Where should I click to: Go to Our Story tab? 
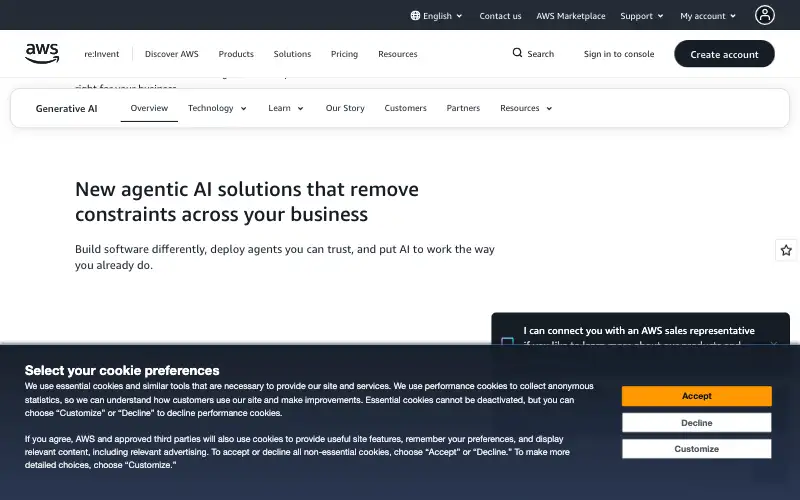[x=345, y=108]
